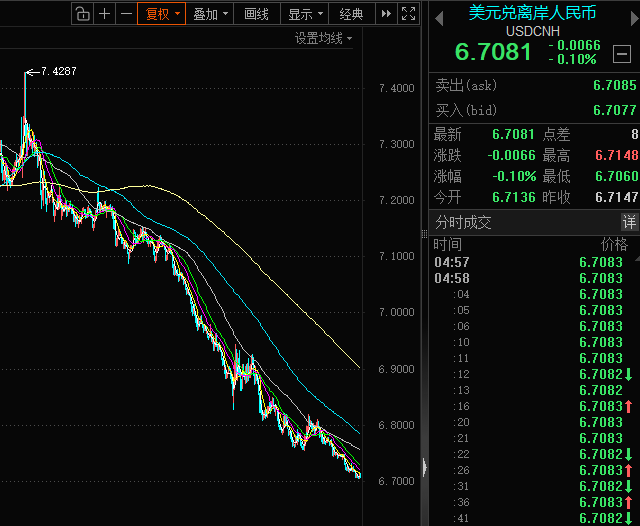Click the 最低 value 6.7060

[x=617, y=176]
